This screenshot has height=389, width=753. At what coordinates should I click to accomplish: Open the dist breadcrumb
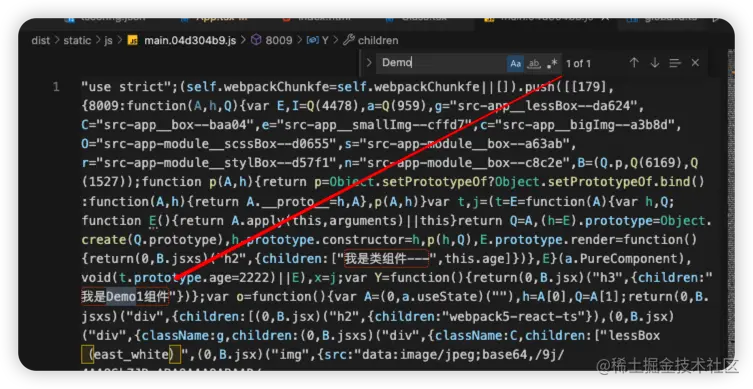[40, 40]
